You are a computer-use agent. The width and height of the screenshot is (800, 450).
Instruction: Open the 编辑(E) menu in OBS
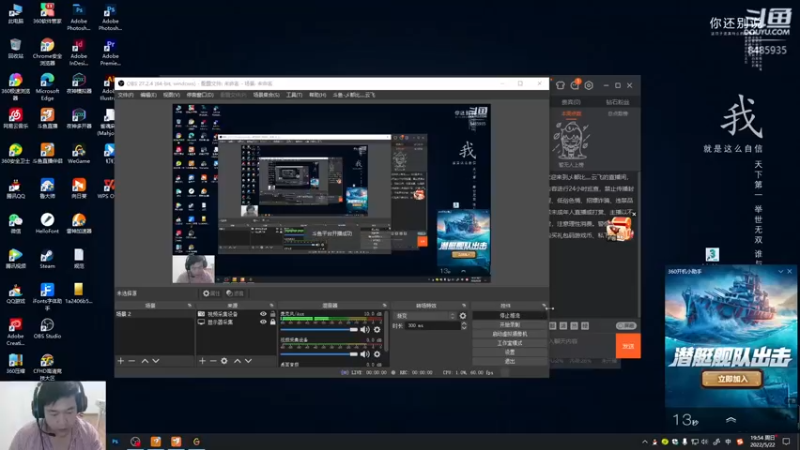(x=148, y=95)
